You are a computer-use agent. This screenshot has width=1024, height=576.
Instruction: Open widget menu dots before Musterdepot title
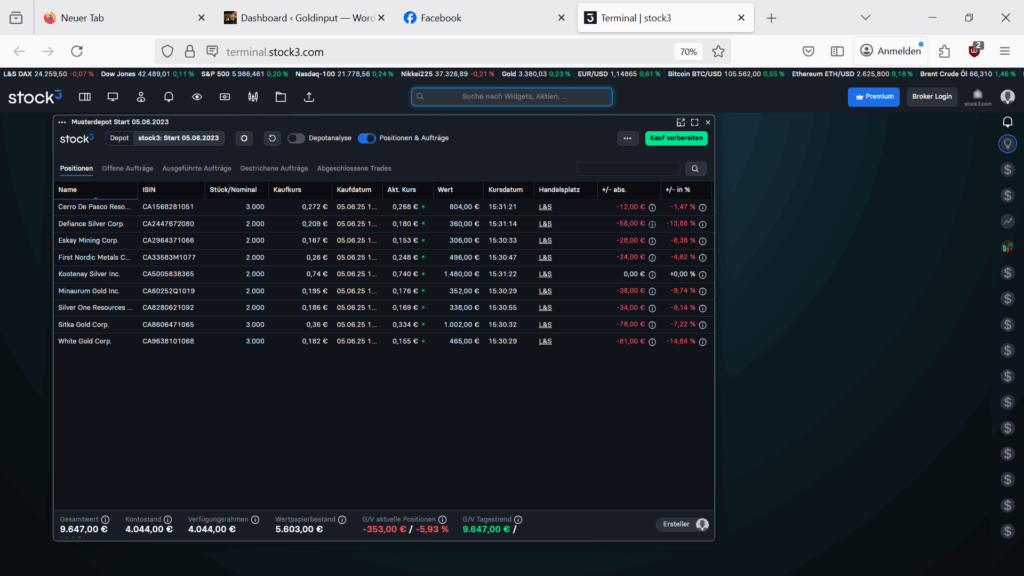62,122
